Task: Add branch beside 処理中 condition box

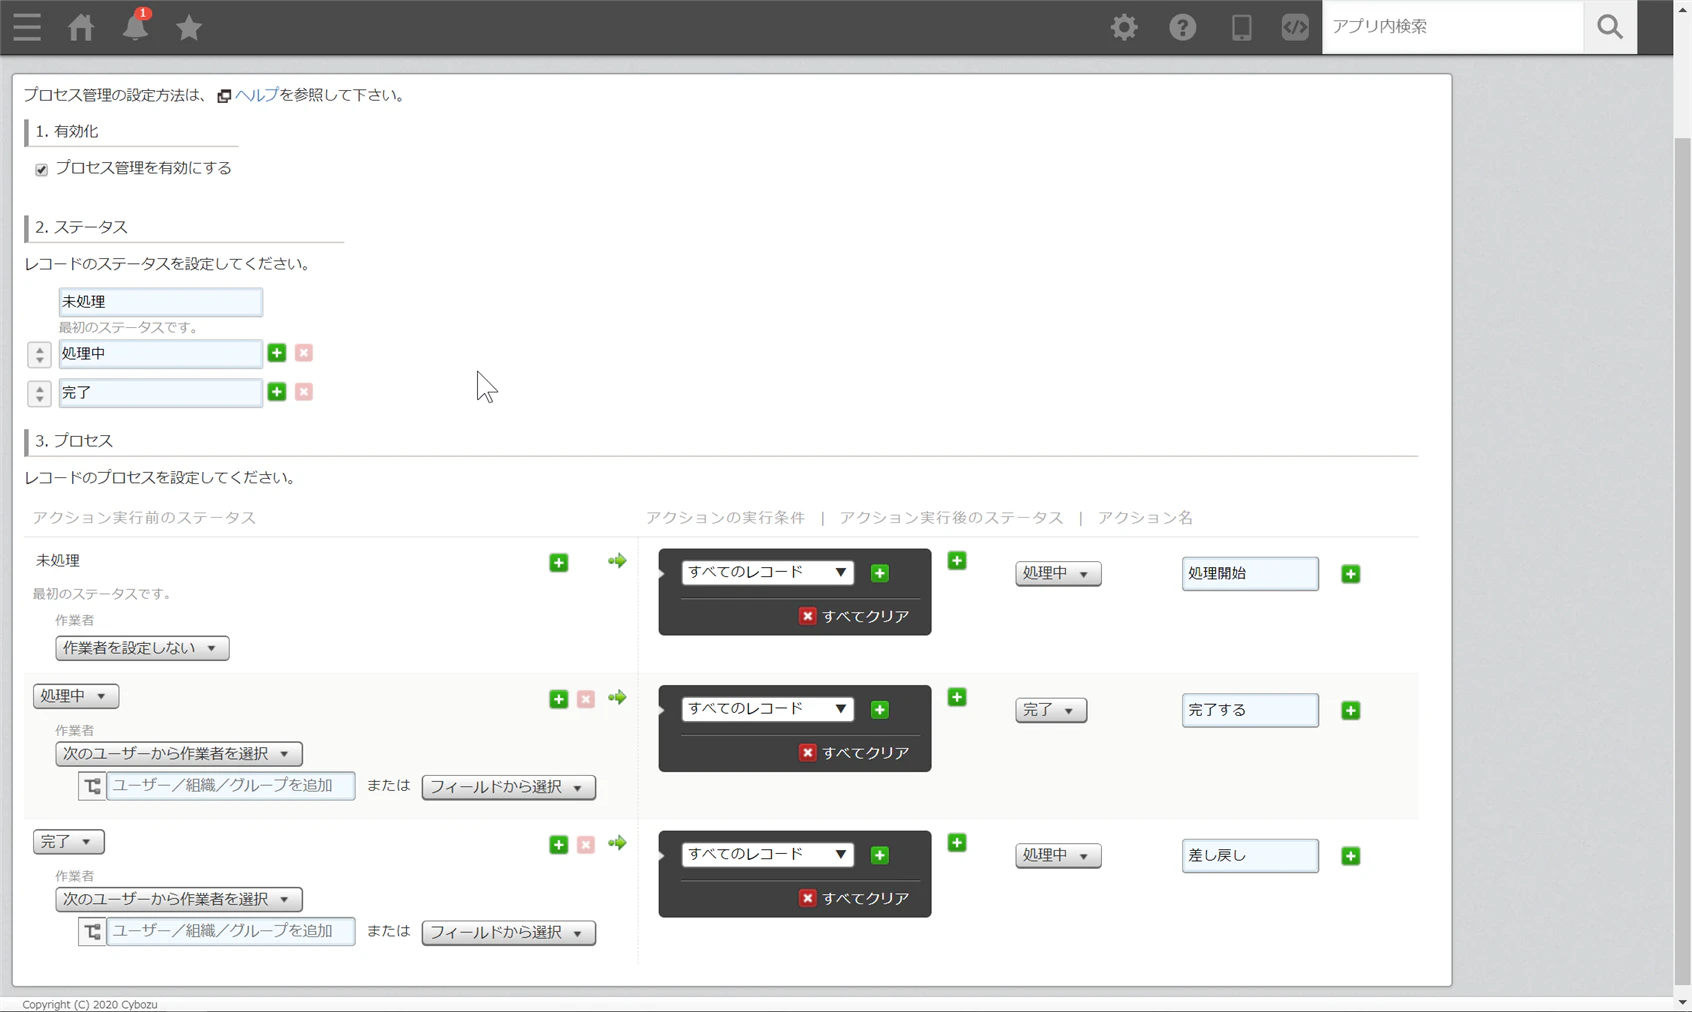Action: pos(957,697)
